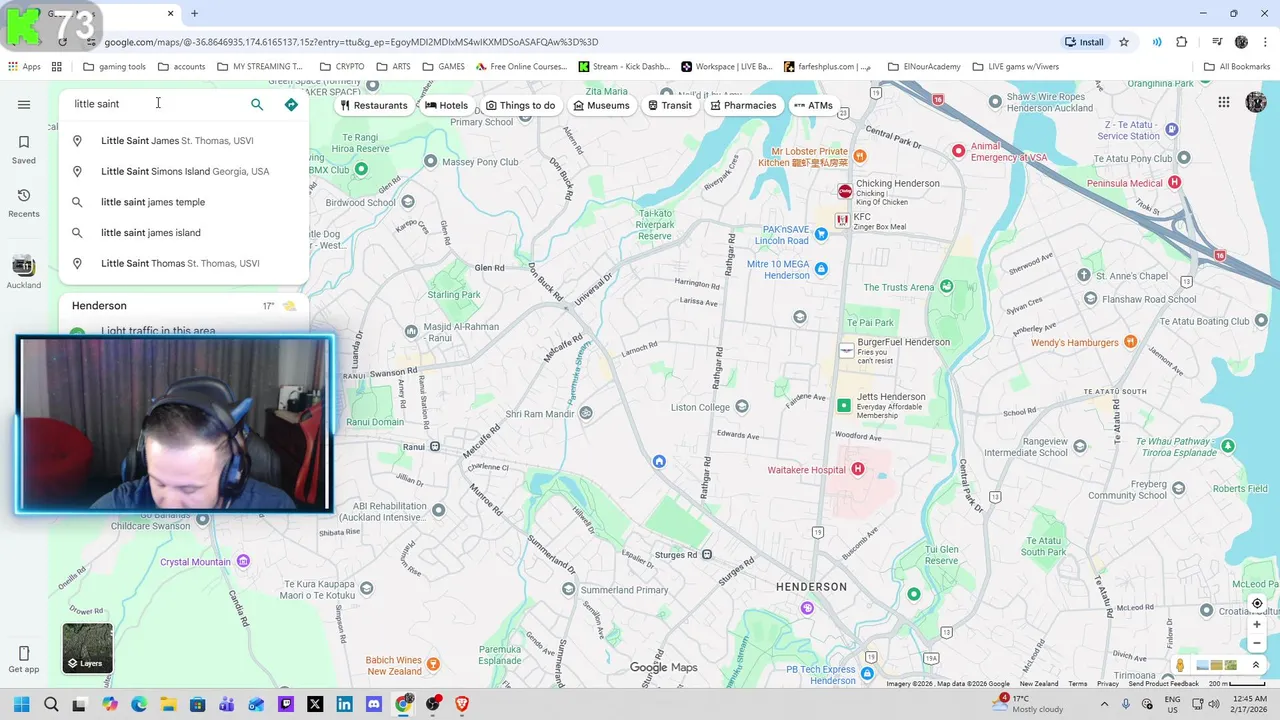Filter map by Things to do
The width and height of the screenshot is (1280, 720).
(x=520, y=105)
